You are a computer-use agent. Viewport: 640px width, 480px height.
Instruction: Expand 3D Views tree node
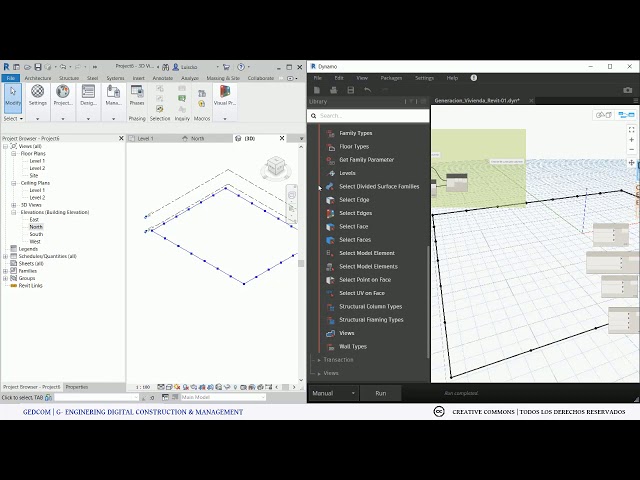pyautogui.click(x=13, y=205)
